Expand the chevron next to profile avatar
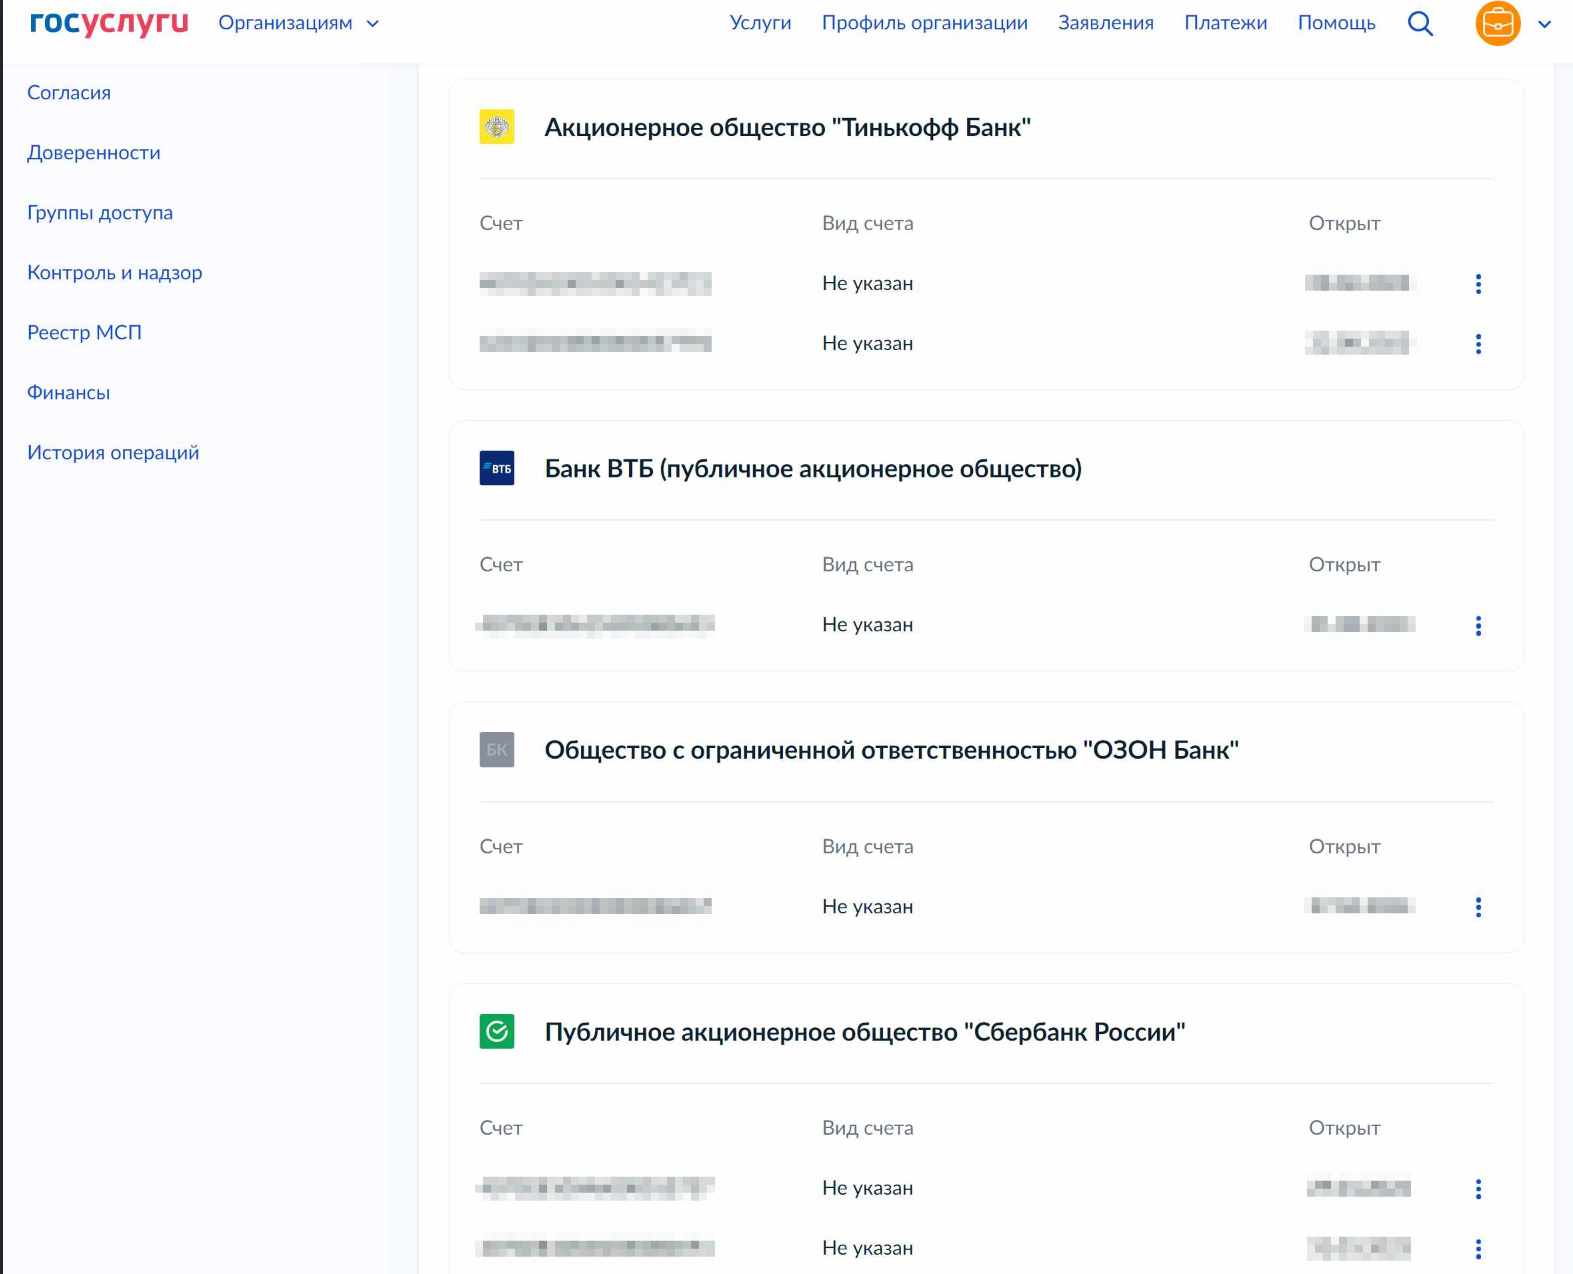This screenshot has width=1573, height=1274. (1544, 24)
